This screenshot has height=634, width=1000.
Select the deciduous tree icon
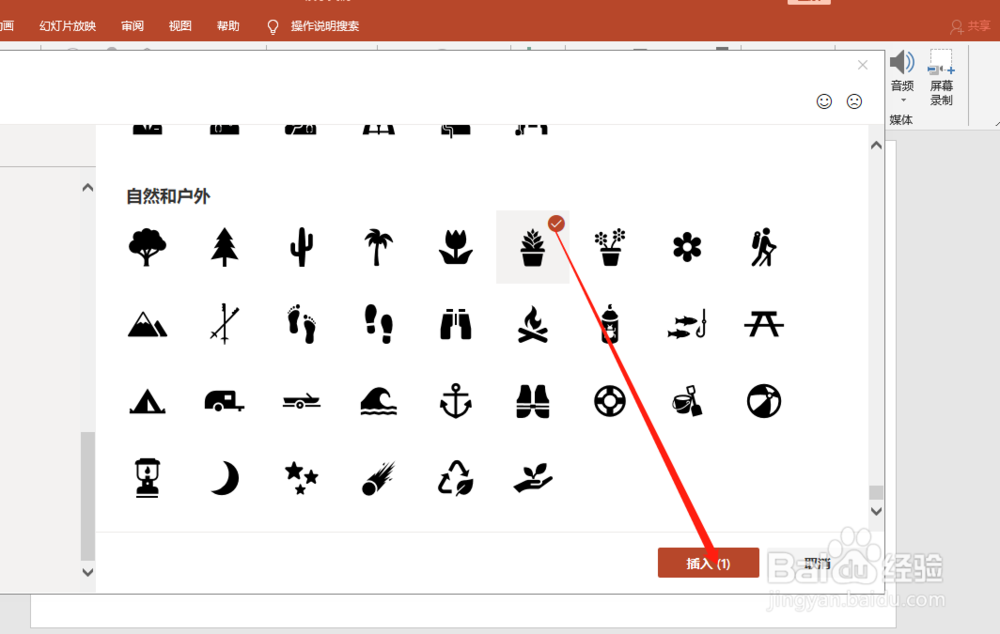point(147,247)
